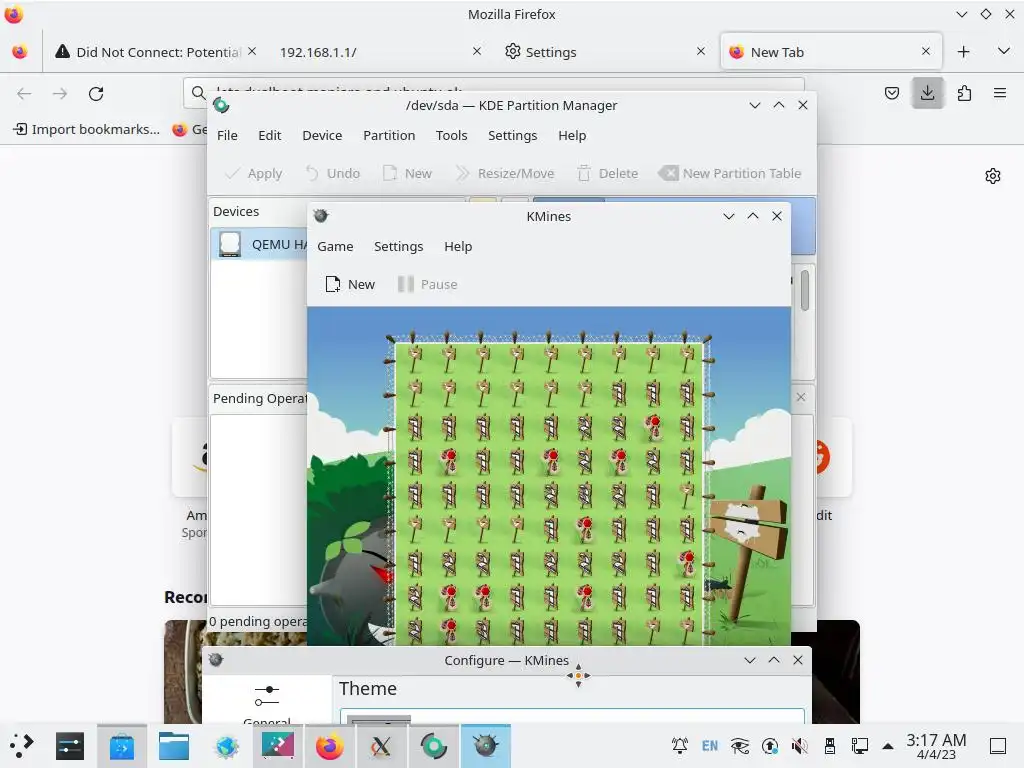The width and height of the screenshot is (1024, 768).
Task: Click Resize/Move in Partition Manager toolbar
Action: [505, 173]
